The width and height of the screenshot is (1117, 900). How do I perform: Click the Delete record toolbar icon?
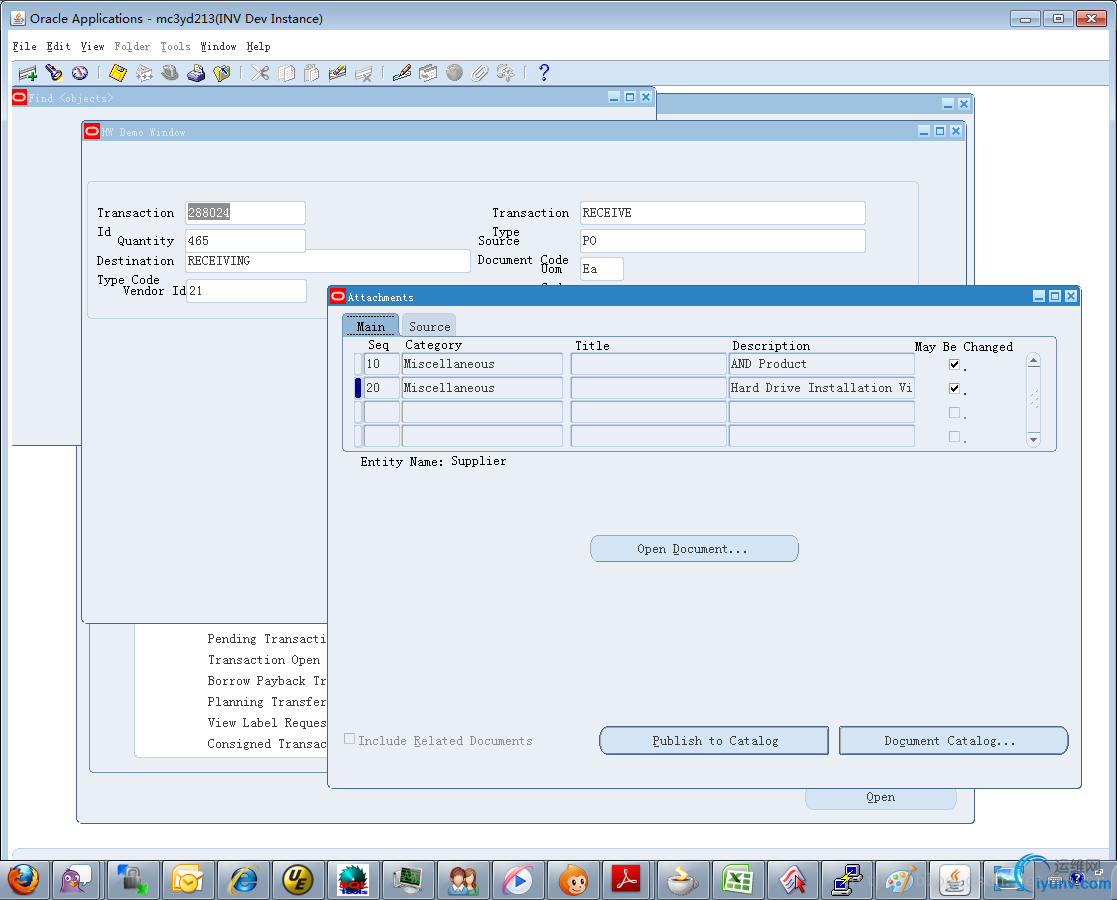[x=363, y=73]
